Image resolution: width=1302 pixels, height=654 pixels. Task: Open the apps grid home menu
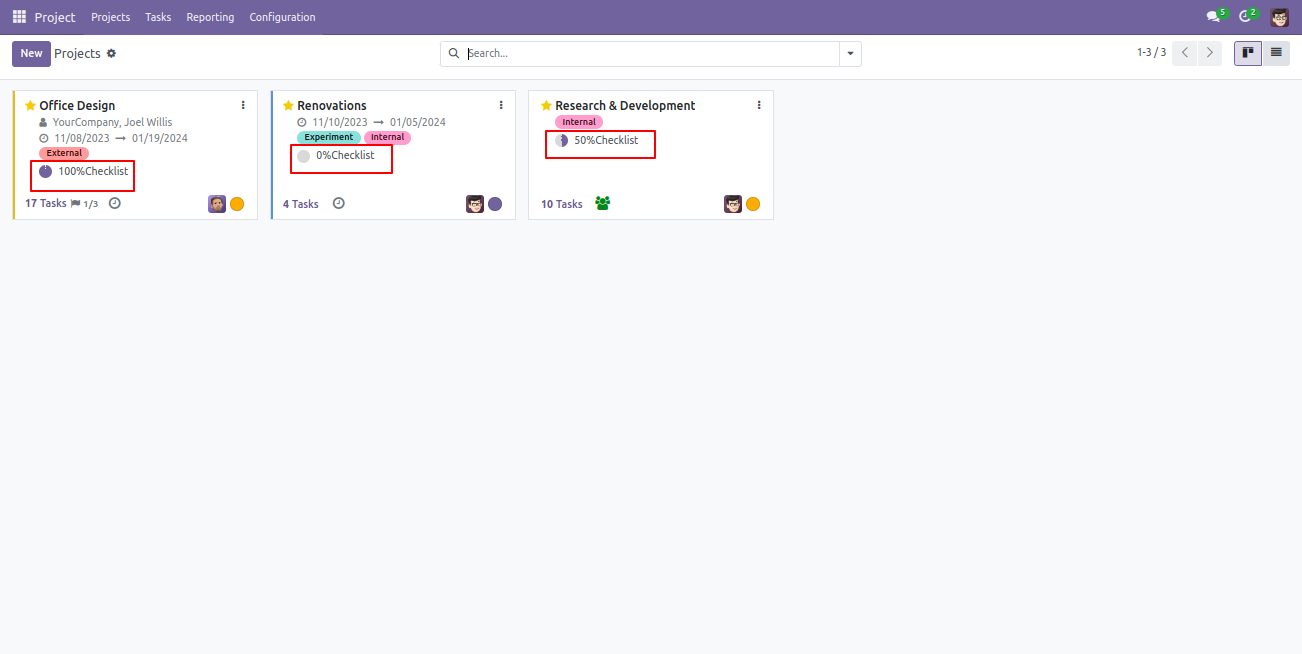[19, 17]
